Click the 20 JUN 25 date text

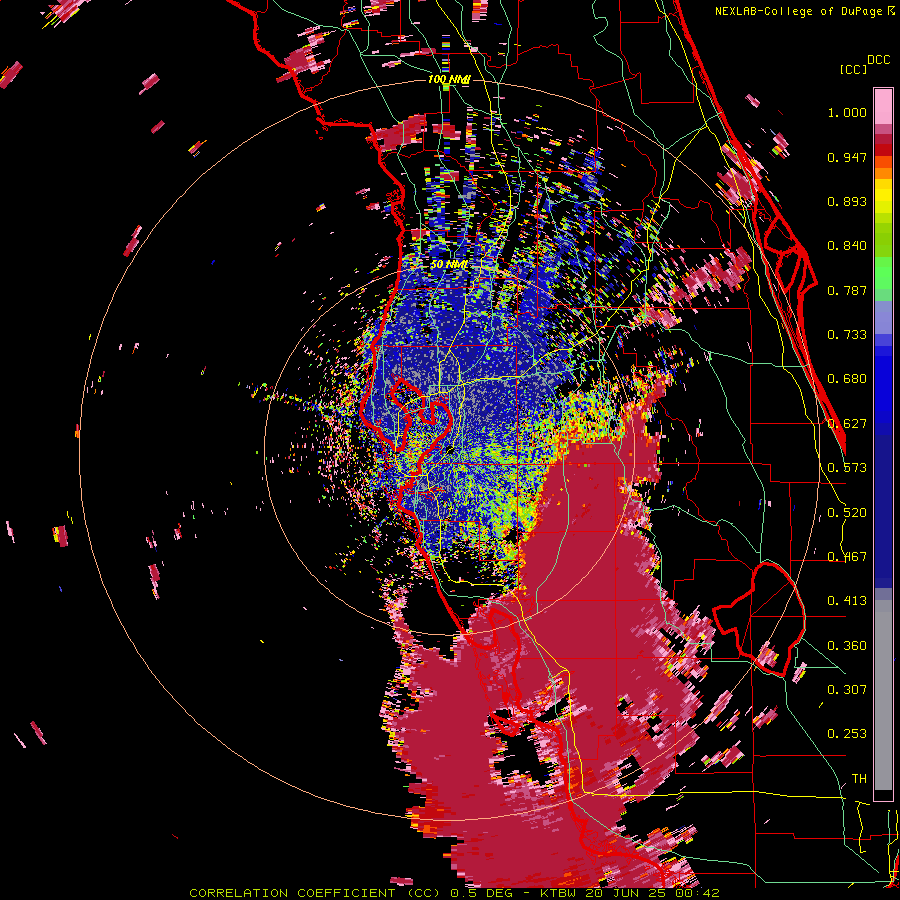pyautogui.click(x=626, y=893)
